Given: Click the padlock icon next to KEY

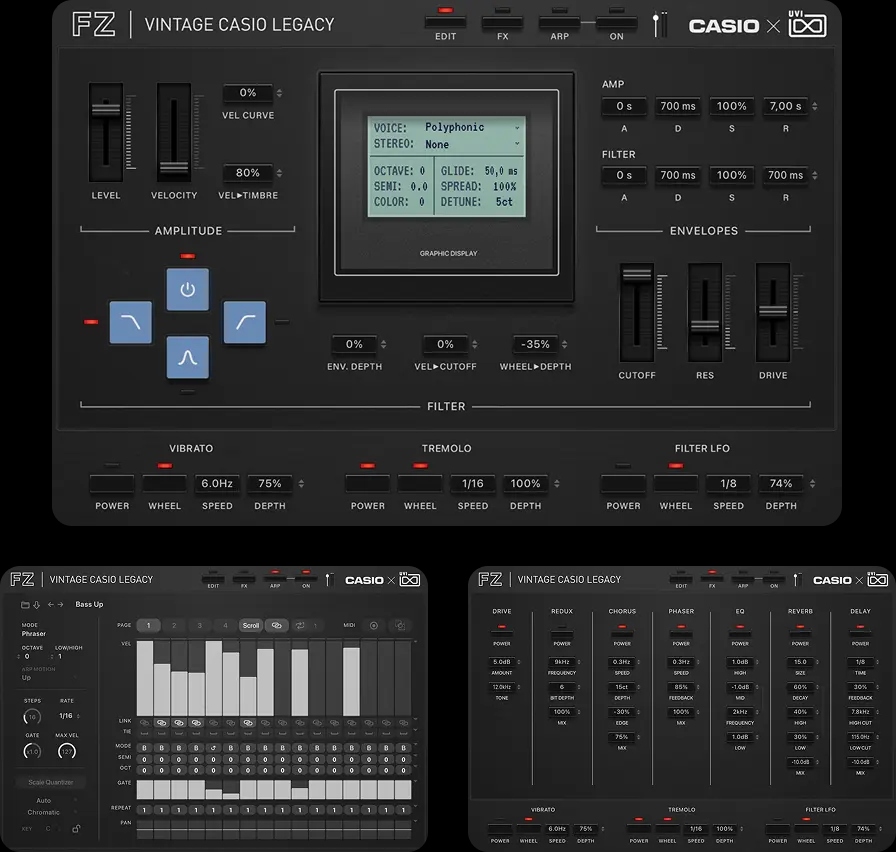Looking at the screenshot, I should [76, 828].
